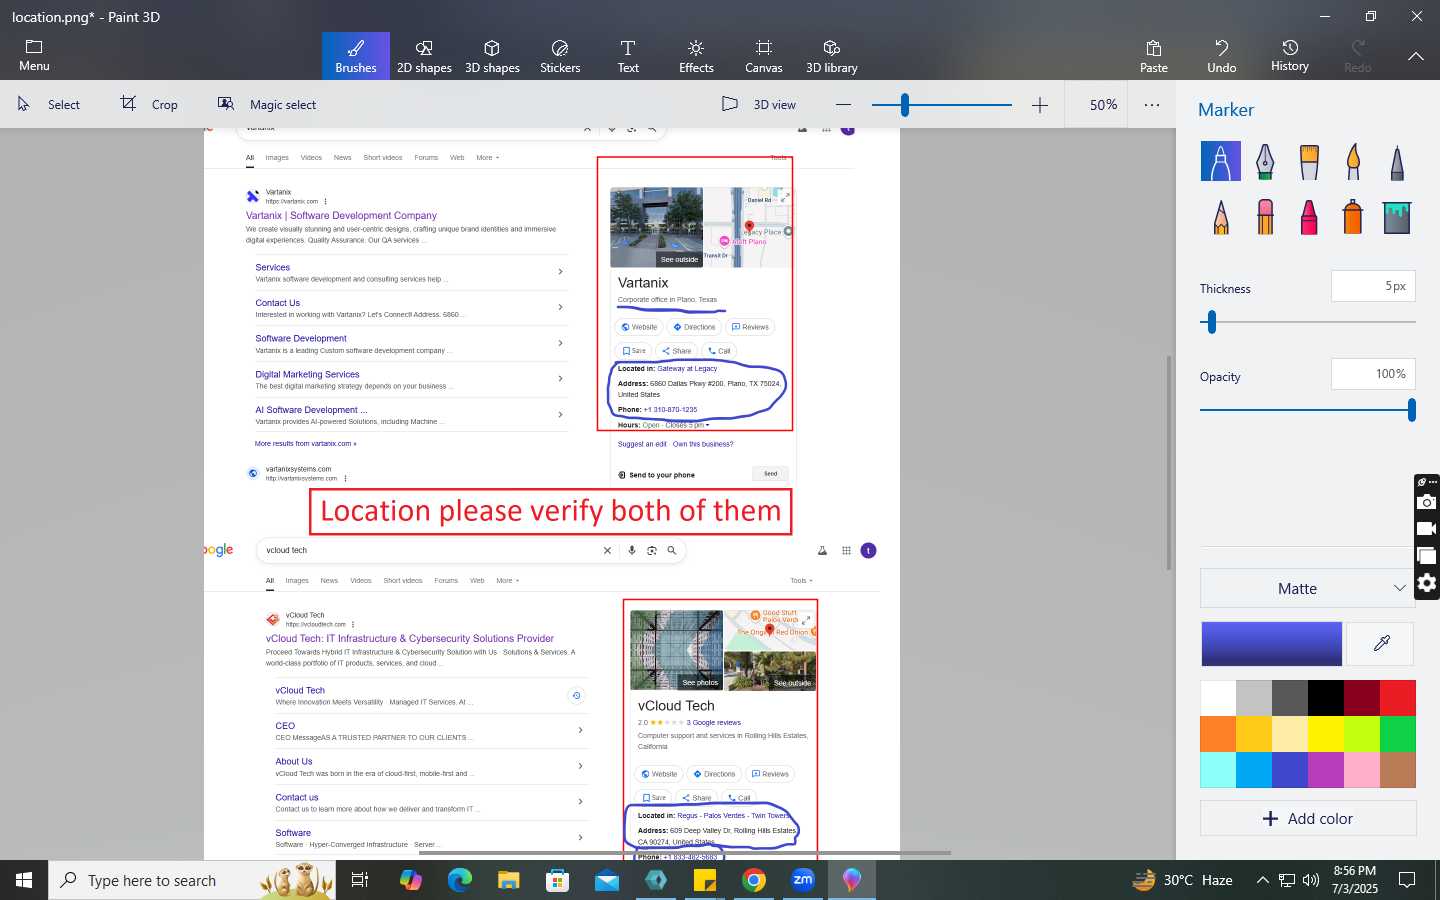
Task: Activate the Crop tool
Action: click(x=150, y=104)
